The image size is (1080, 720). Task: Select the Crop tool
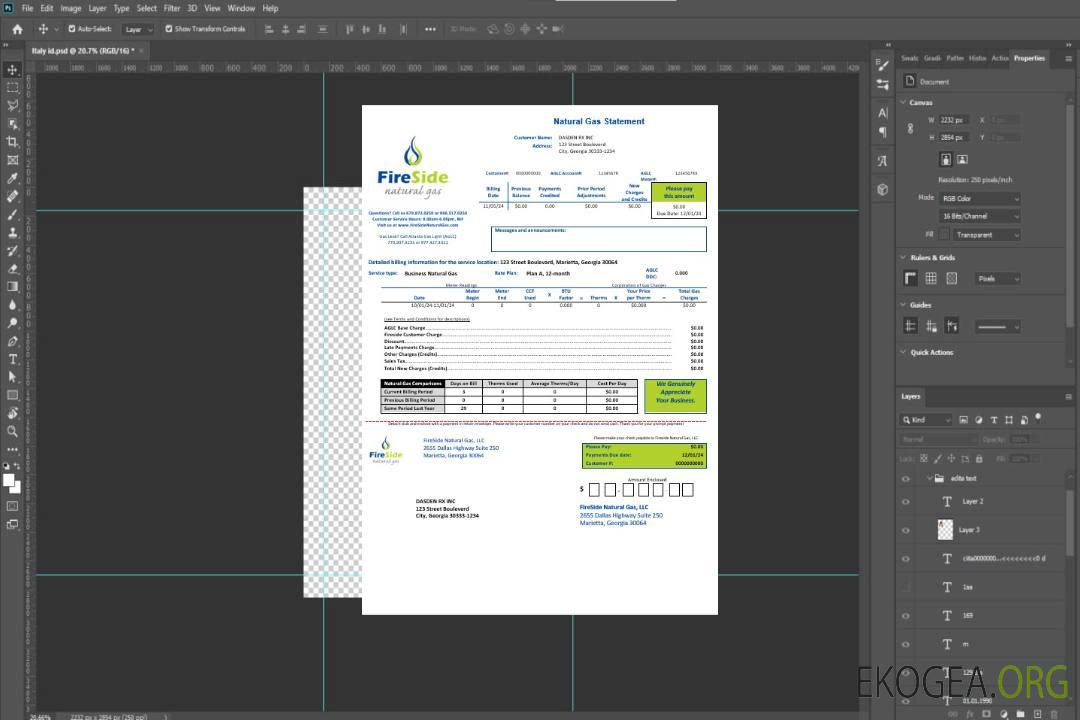point(12,142)
